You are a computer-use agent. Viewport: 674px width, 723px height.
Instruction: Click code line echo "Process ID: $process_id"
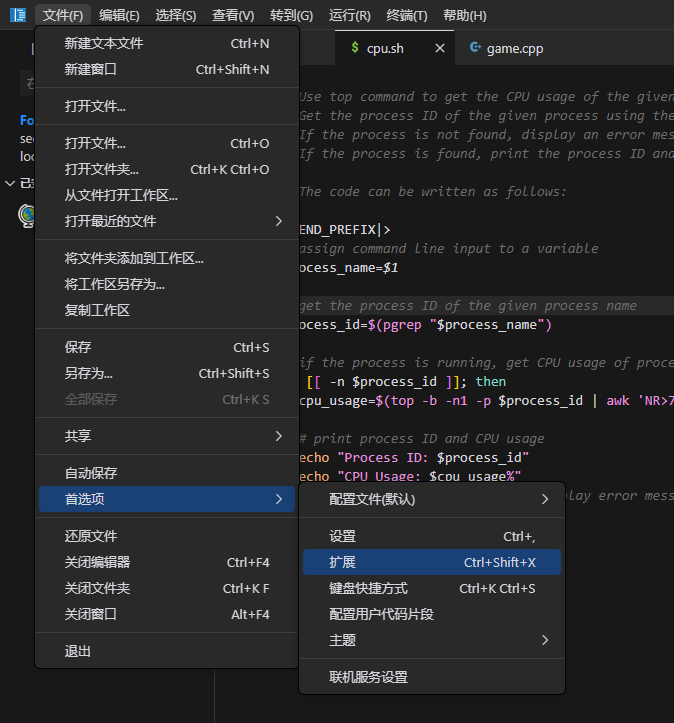pyautogui.click(x=414, y=457)
